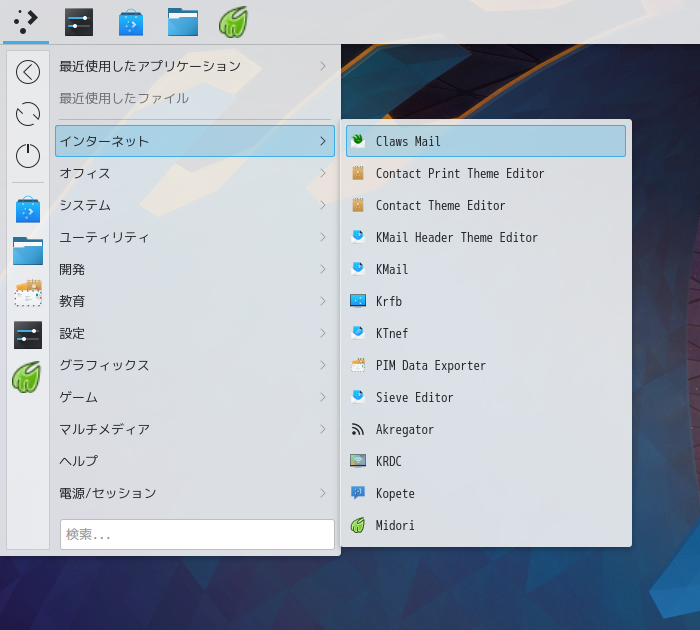Start the KMail application label
The image size is (700, 630).
click(392, 269)
